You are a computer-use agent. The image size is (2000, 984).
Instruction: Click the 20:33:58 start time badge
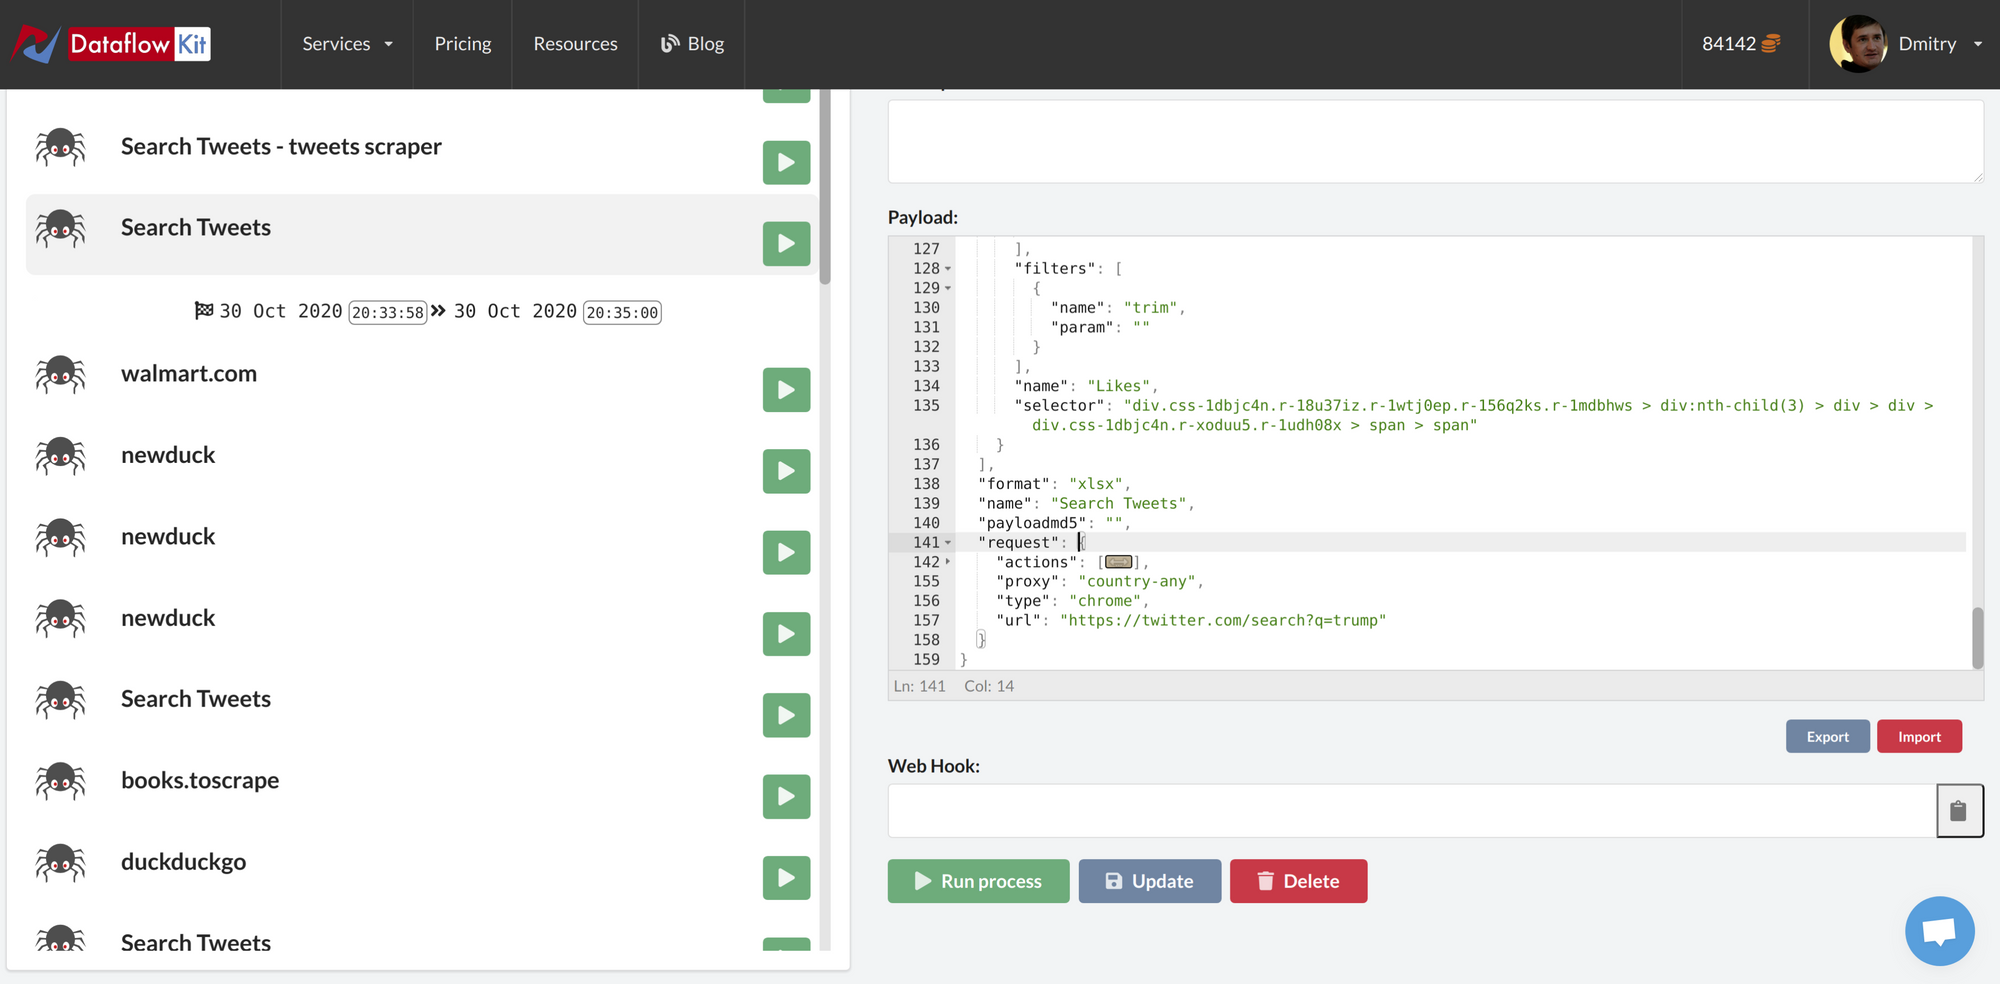click(x=388, y=312)
